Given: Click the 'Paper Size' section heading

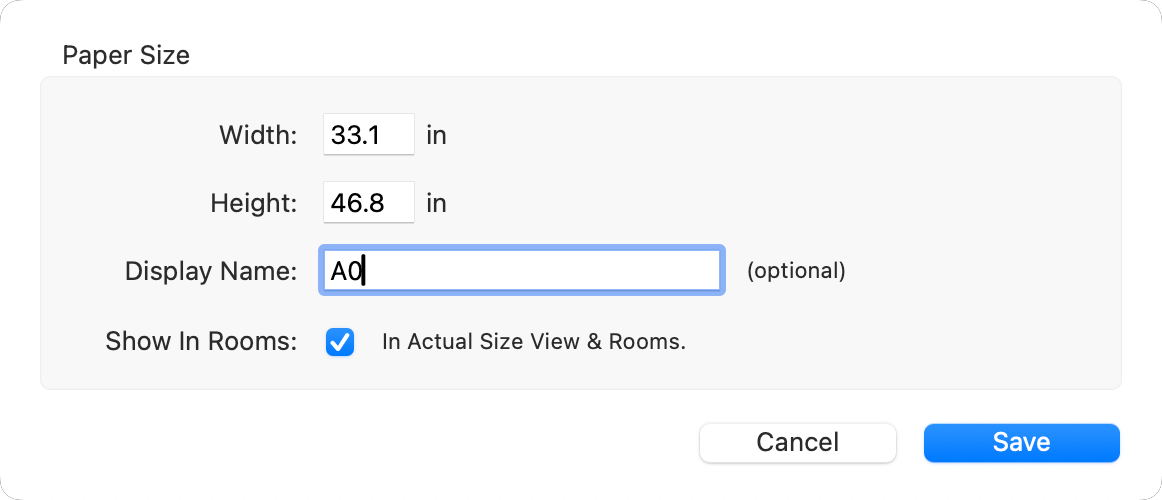Looking at the screenshot, I should (126, 55).
